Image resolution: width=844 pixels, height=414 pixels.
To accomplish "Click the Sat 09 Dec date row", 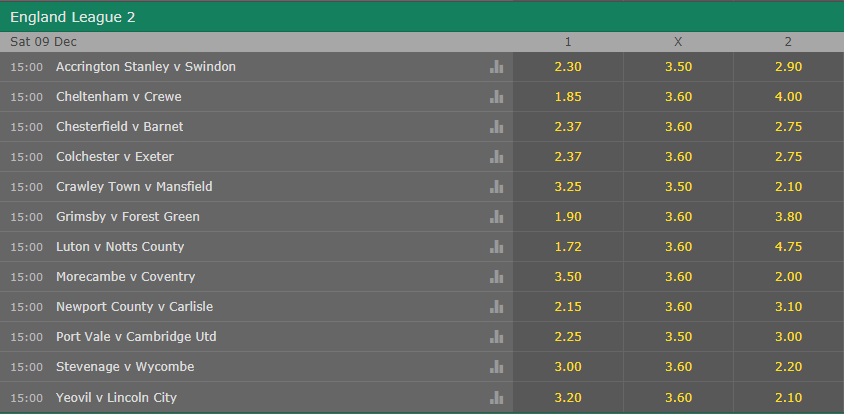I will click(x=44, y=42).
